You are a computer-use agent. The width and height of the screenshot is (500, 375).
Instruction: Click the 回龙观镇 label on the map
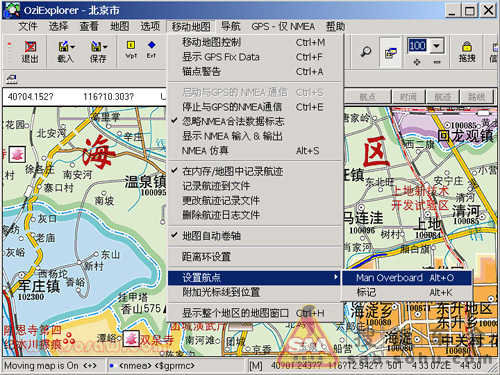coord(465,136)
